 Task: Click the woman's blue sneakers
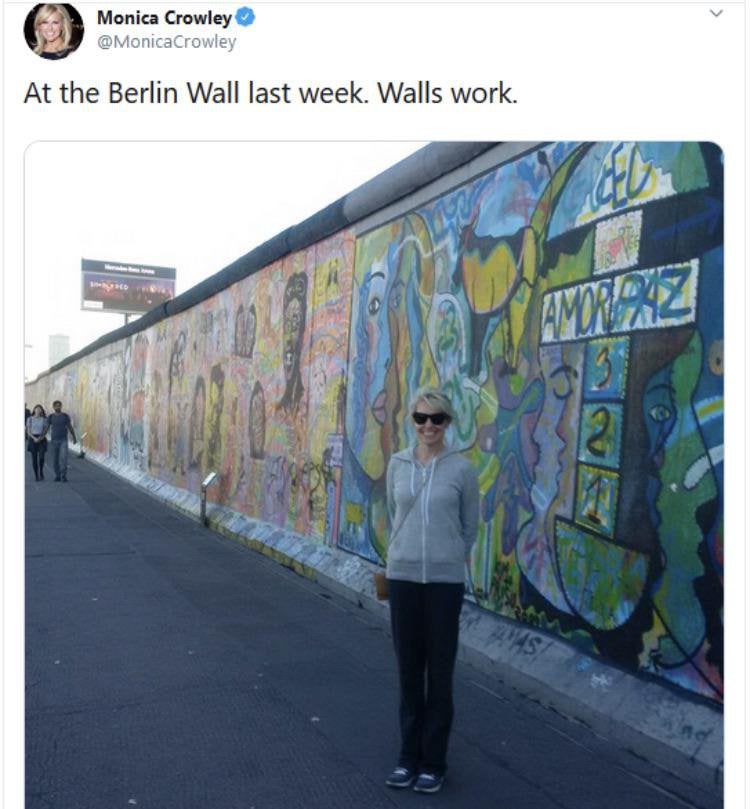point(413,780)
